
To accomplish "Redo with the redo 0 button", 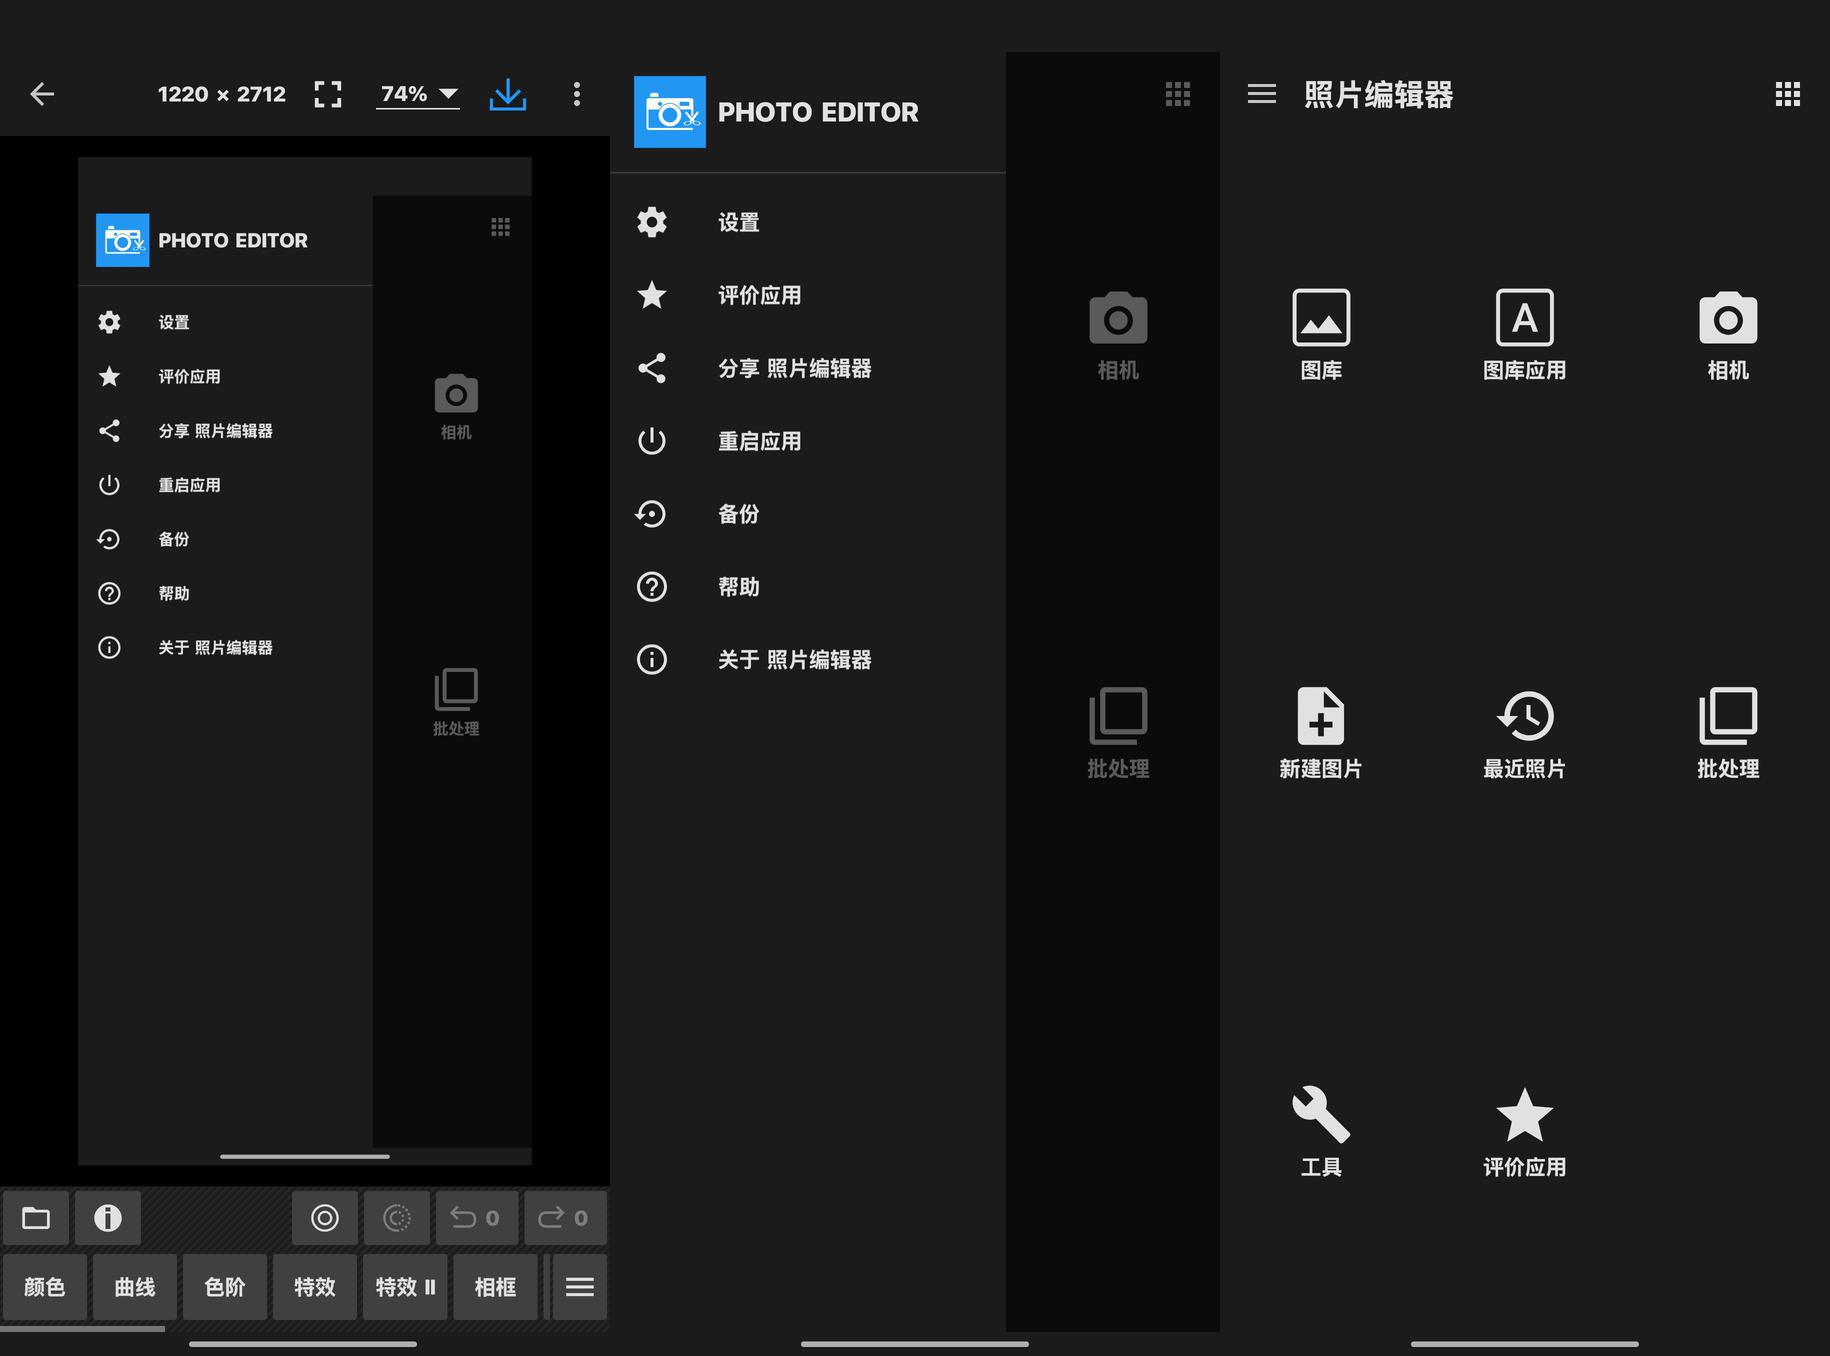I will tap(565, 1218).
